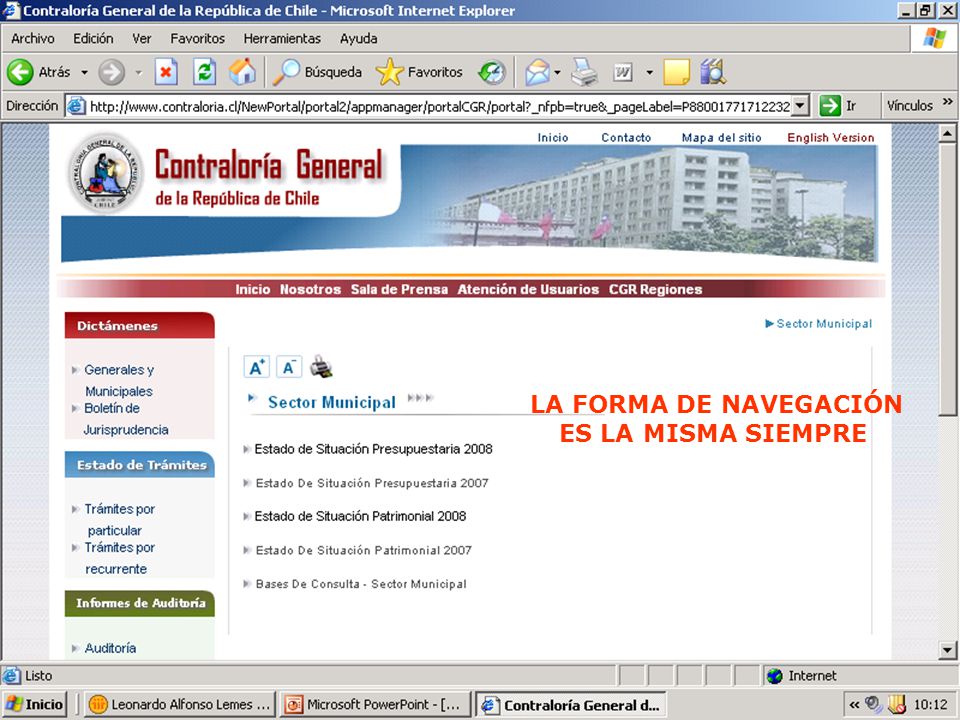Open Trámites por recurrente sidebar link
The width and height of the screenshot is (960, 720).
(119, 558)
